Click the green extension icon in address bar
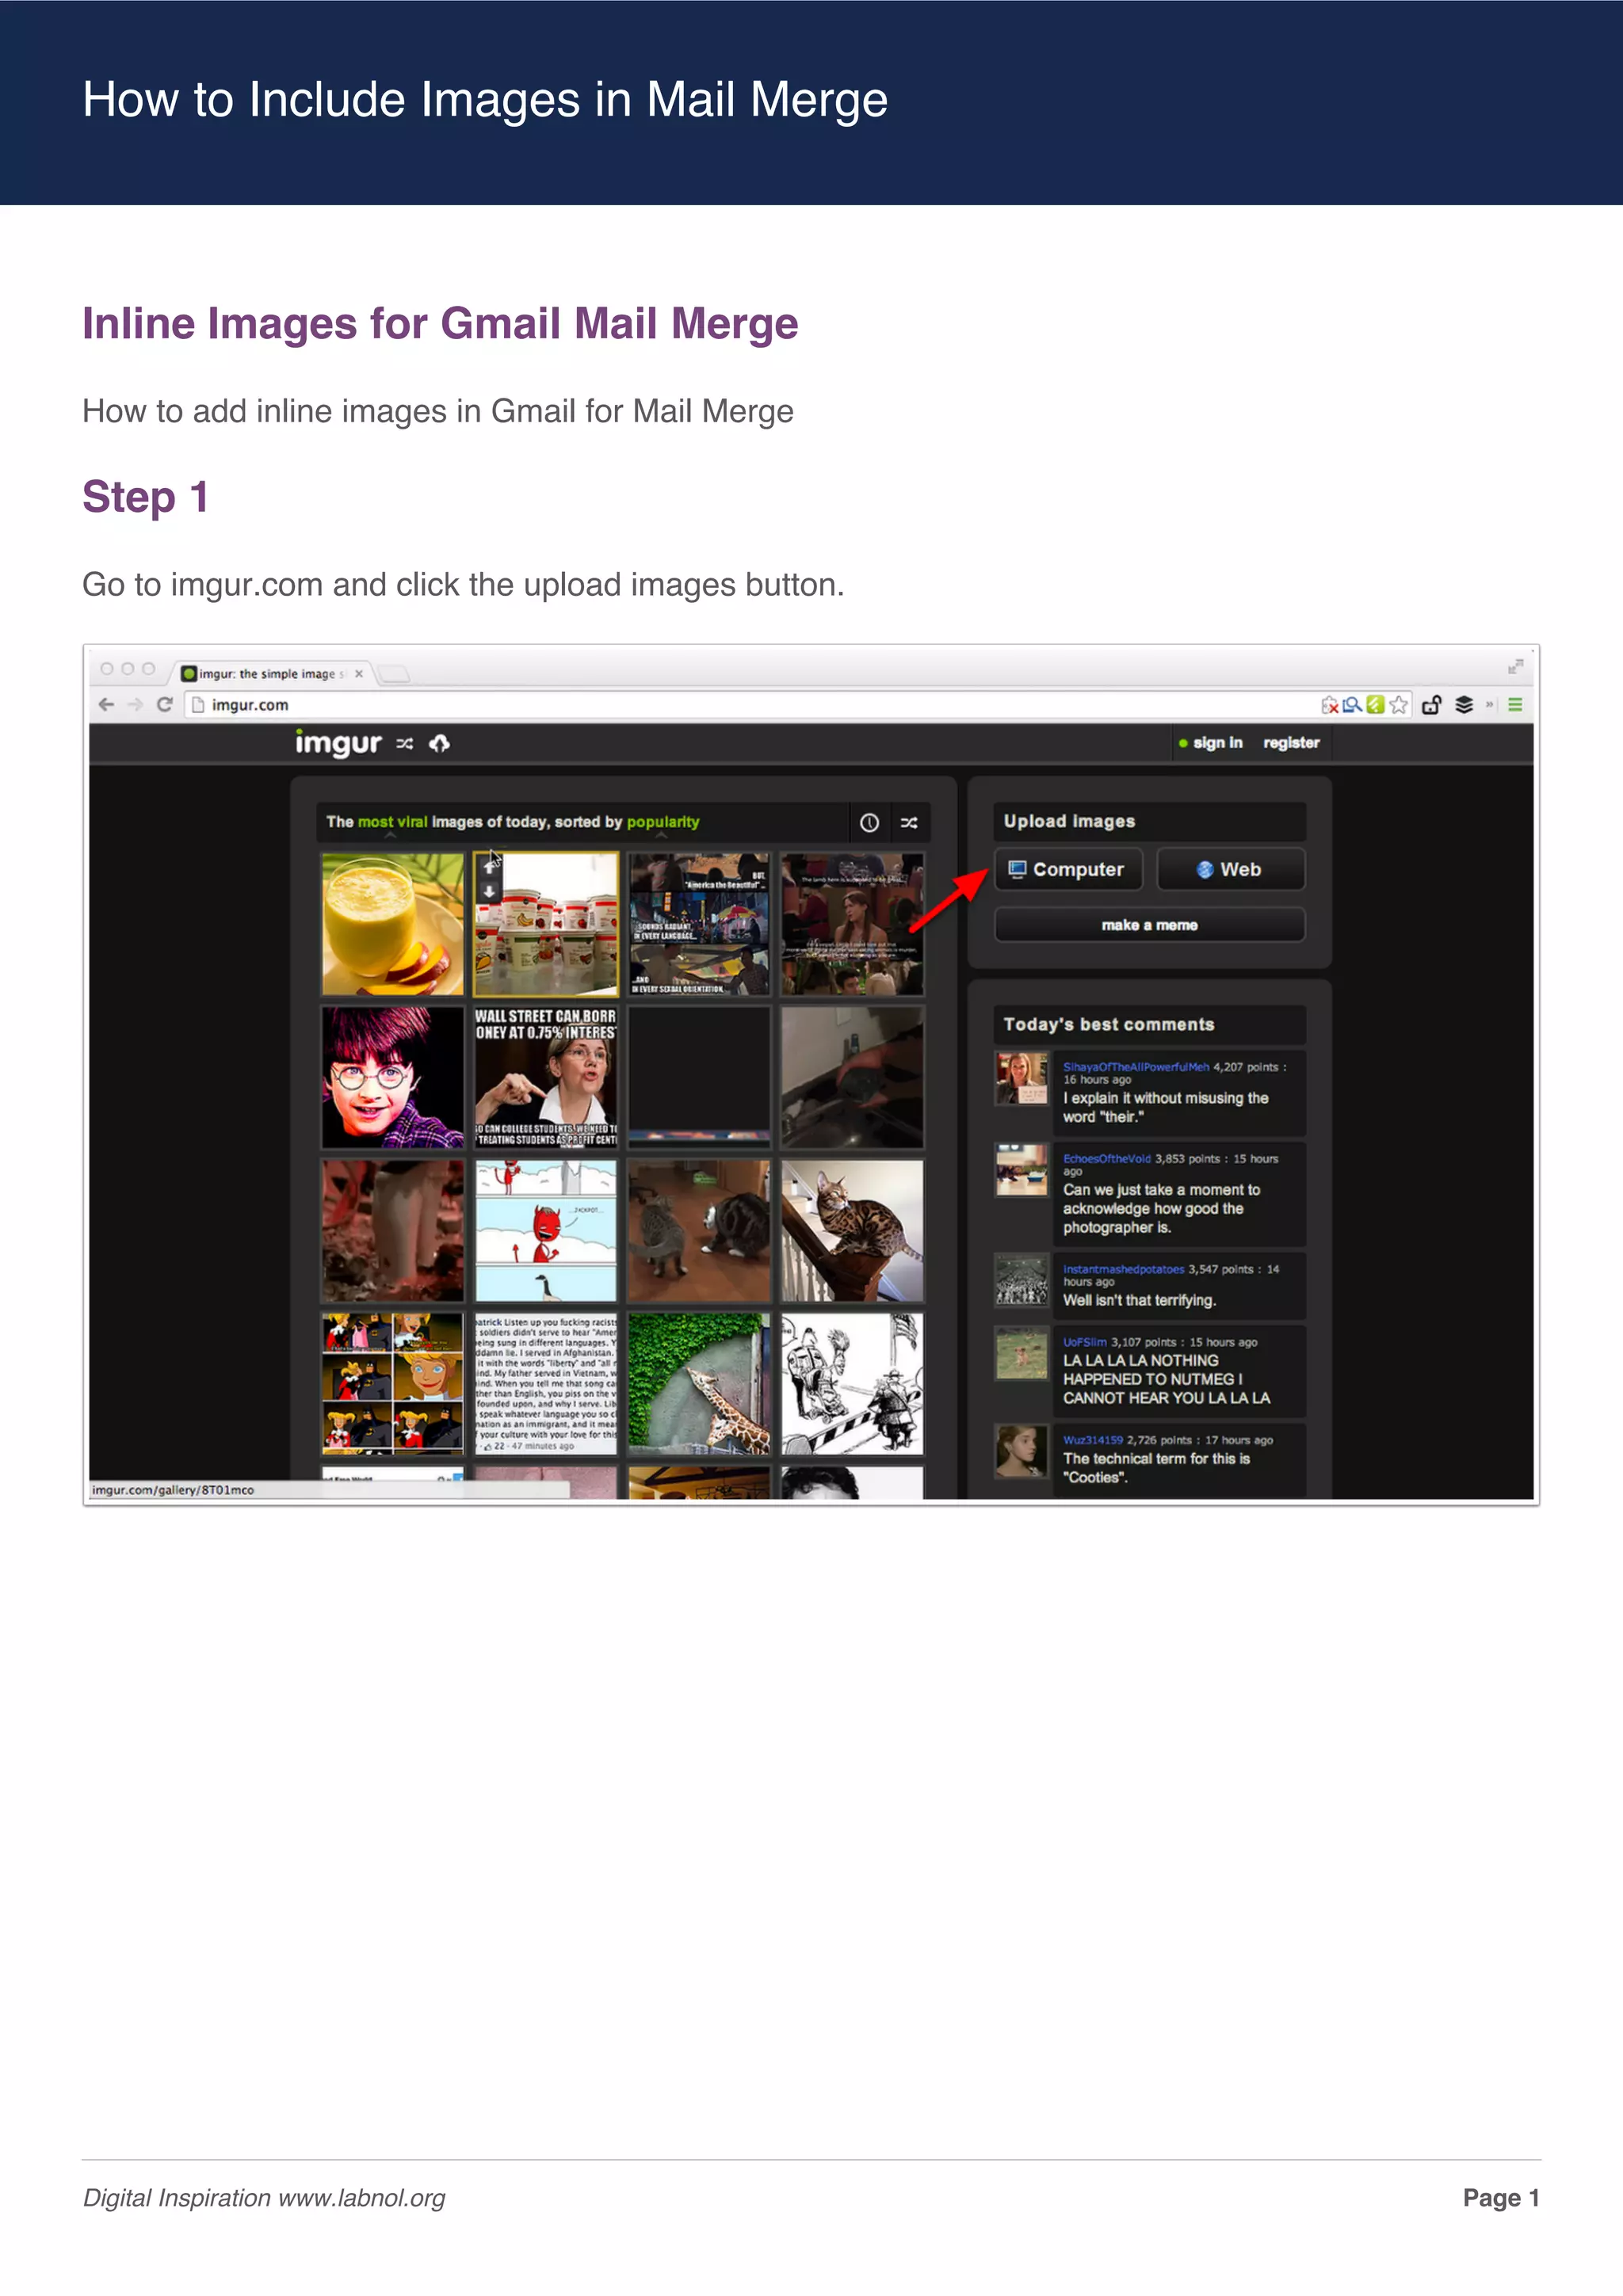1623x2296 pixels. point(1376,705)
